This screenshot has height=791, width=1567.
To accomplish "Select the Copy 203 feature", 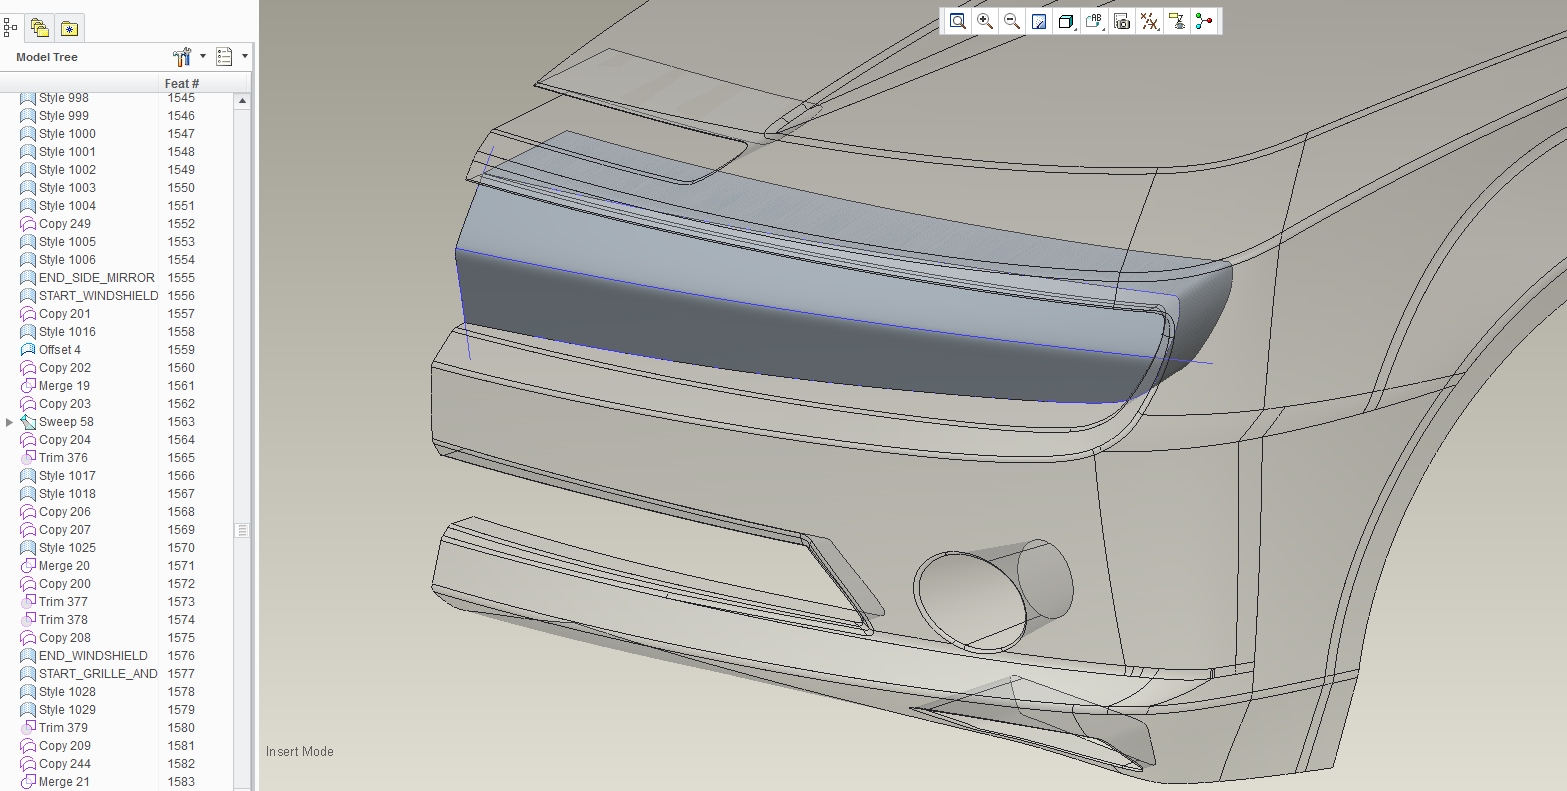I will tap(65, 404).
